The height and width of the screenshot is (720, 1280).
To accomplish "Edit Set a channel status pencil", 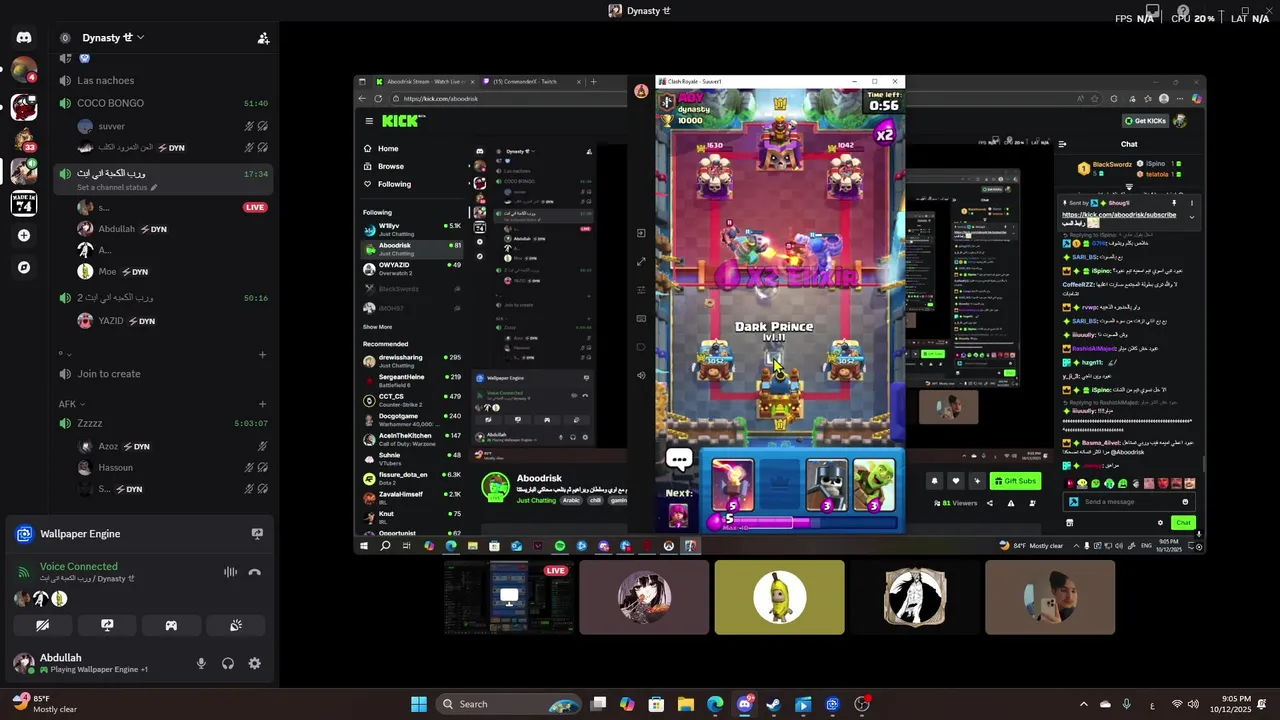I will coord(153,187).
